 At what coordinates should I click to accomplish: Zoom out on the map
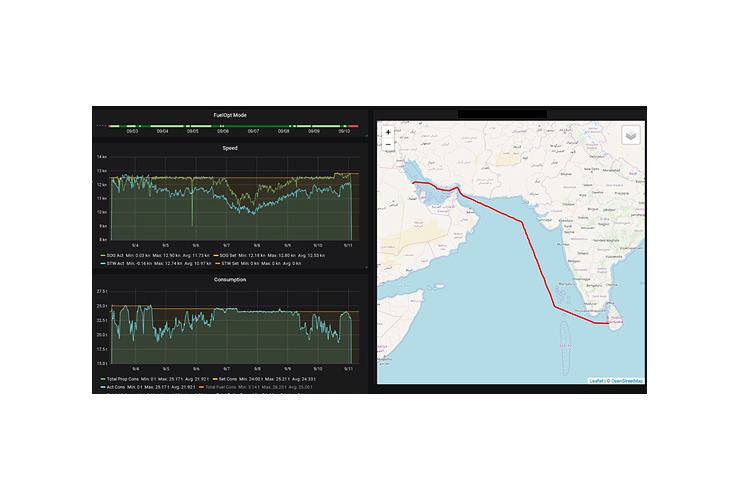click(388, 145)
